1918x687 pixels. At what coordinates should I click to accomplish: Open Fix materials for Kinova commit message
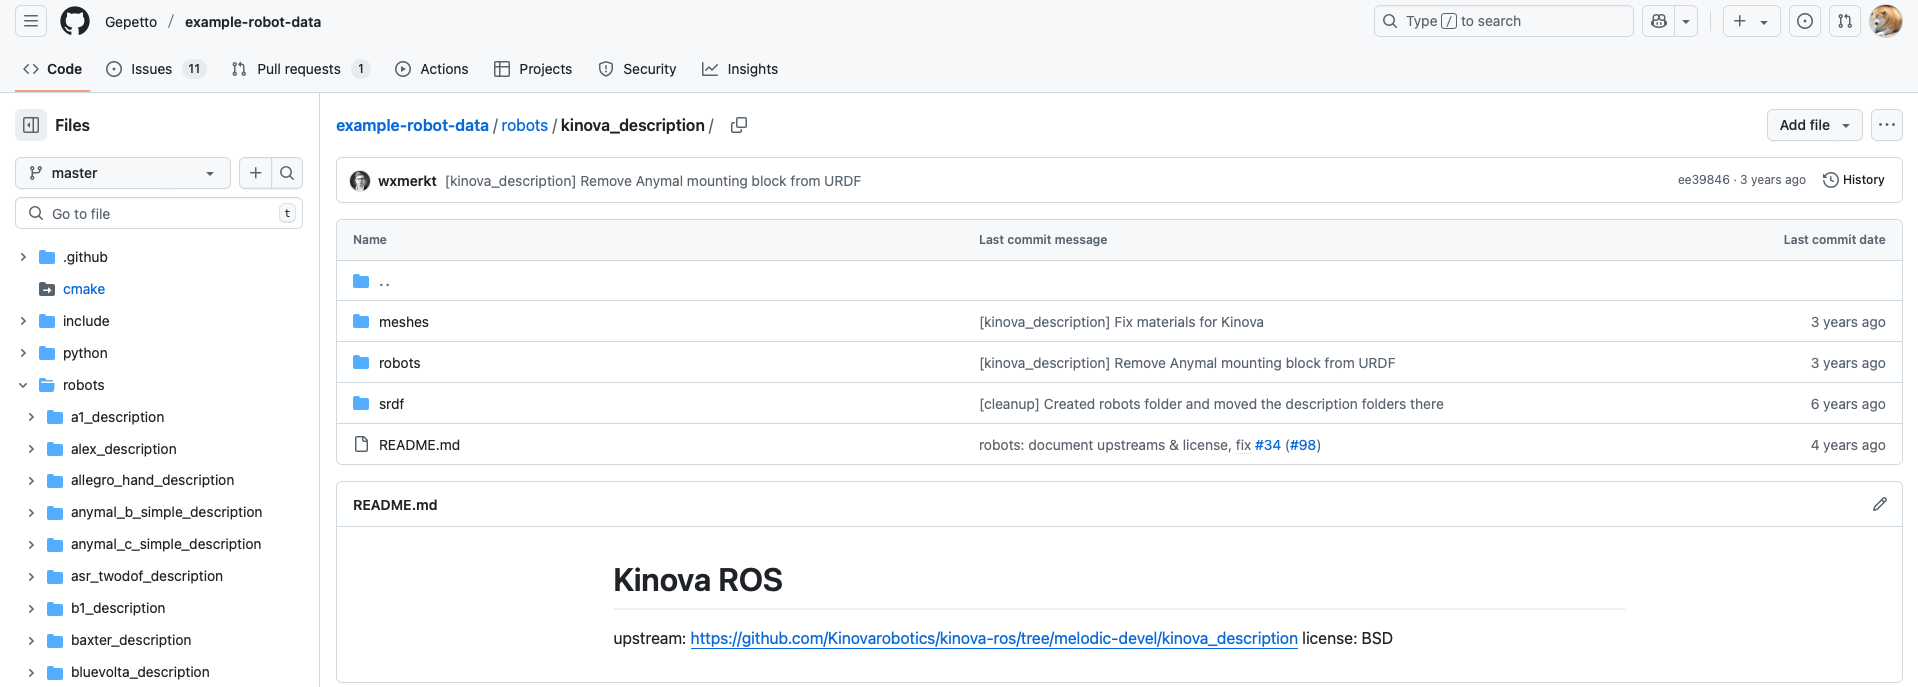[x=1121, y=322]
